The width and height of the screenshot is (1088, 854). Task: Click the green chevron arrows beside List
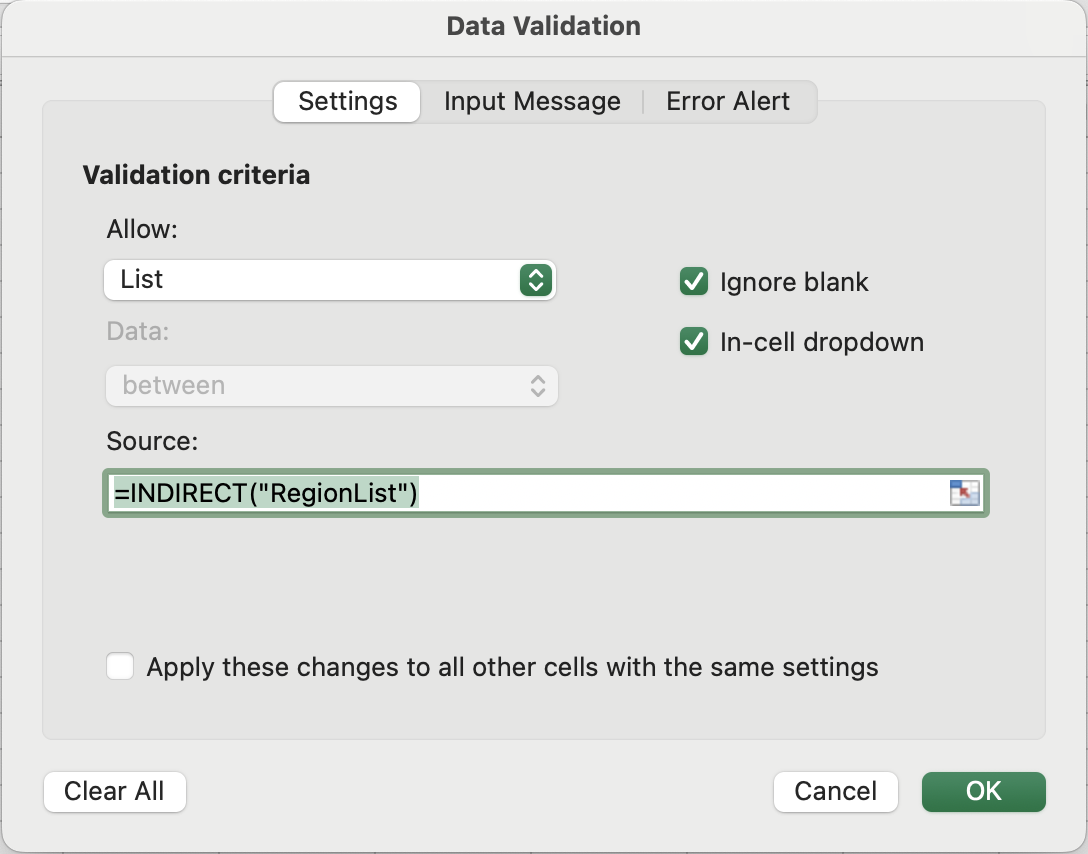click(536, 280)
